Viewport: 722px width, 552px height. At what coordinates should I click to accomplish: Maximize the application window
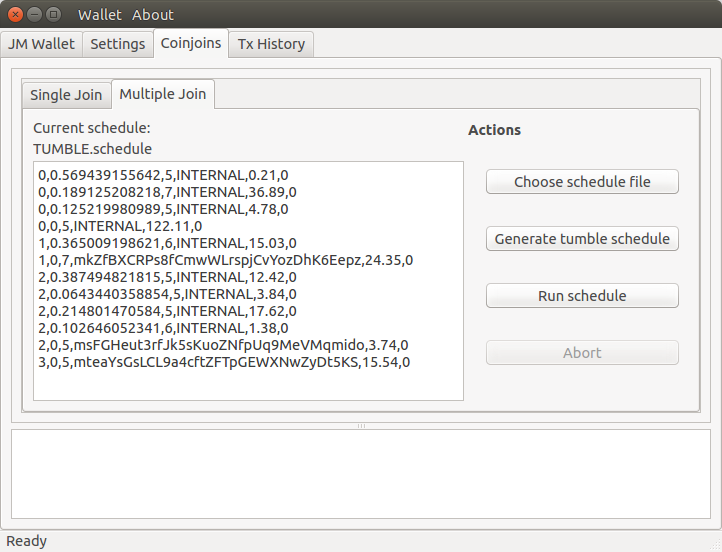(53, 14)
